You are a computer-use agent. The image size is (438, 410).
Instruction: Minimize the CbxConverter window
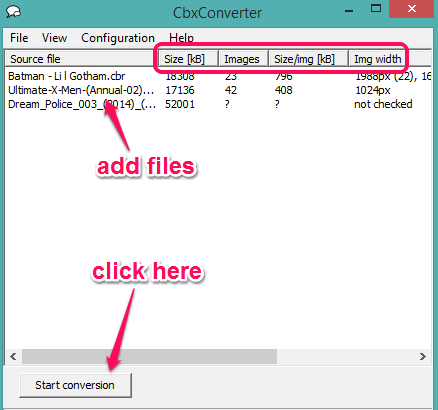tap(349, 11)
